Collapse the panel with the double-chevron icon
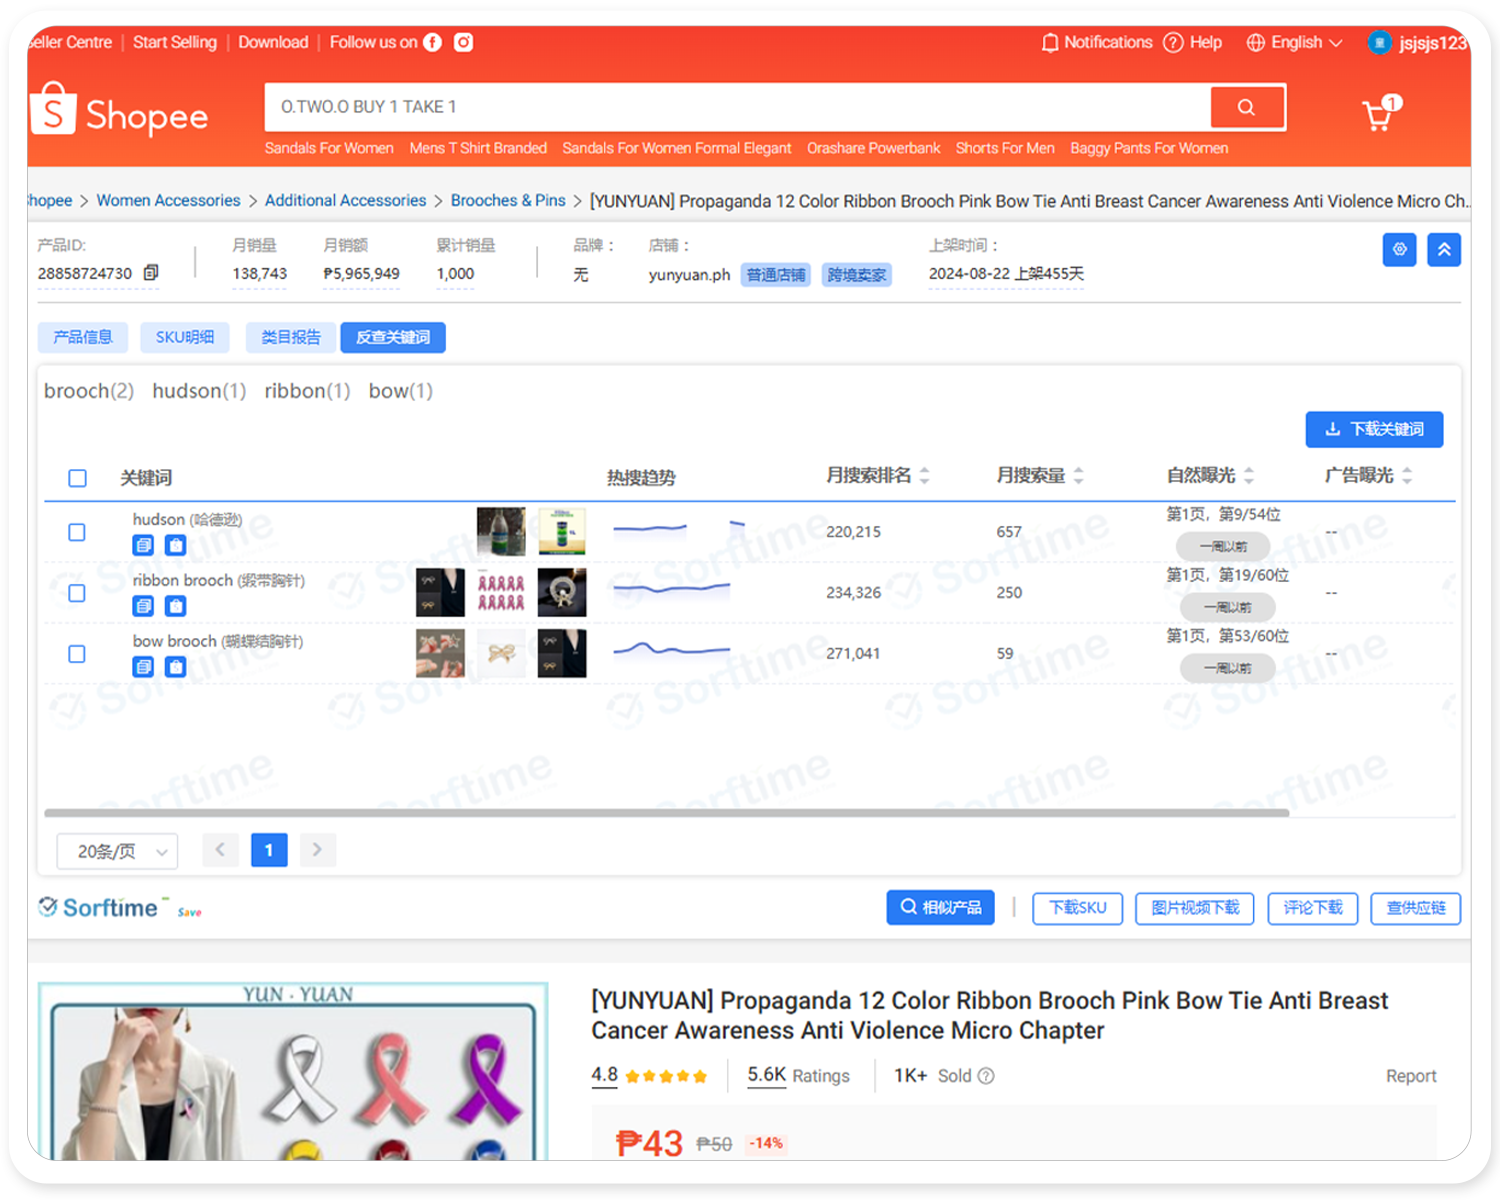 point(1444,249)
